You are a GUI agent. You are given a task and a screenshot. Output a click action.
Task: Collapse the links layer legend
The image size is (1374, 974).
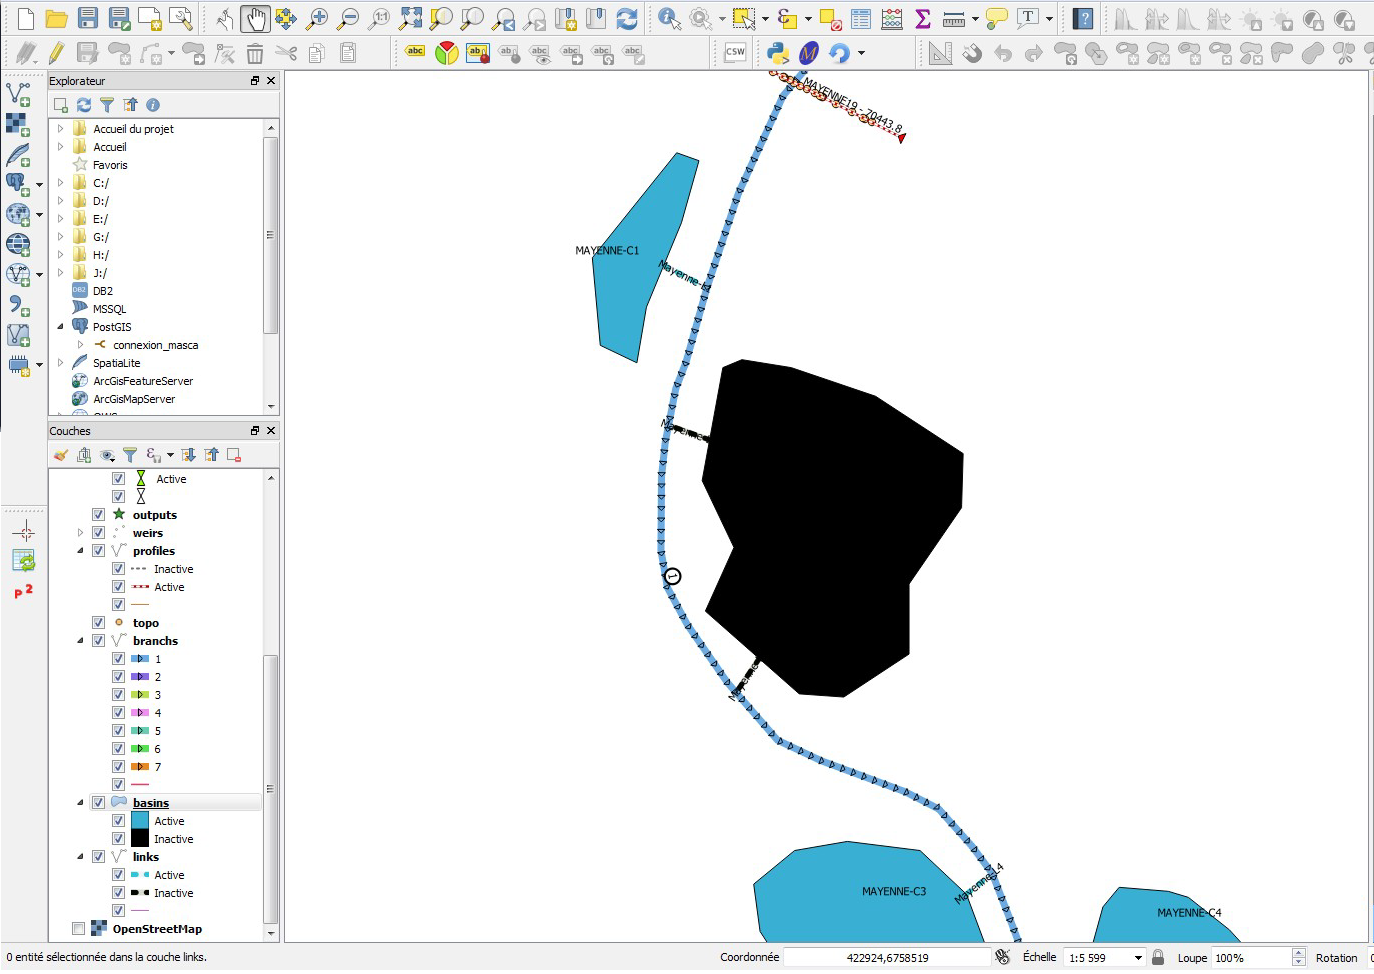point(80,857)
